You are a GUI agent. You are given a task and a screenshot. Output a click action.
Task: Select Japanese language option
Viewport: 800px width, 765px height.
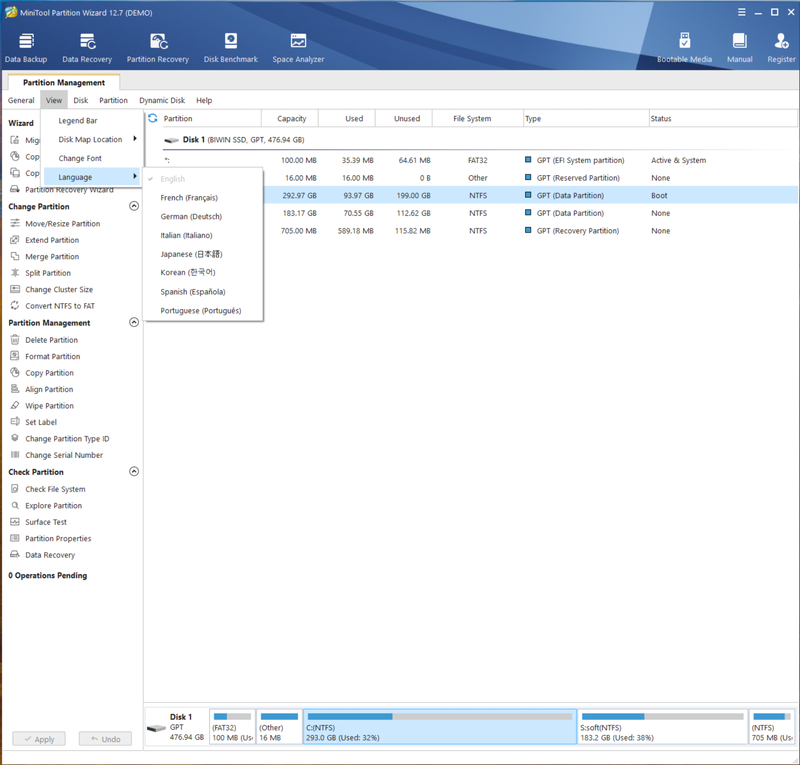[203, 254]
